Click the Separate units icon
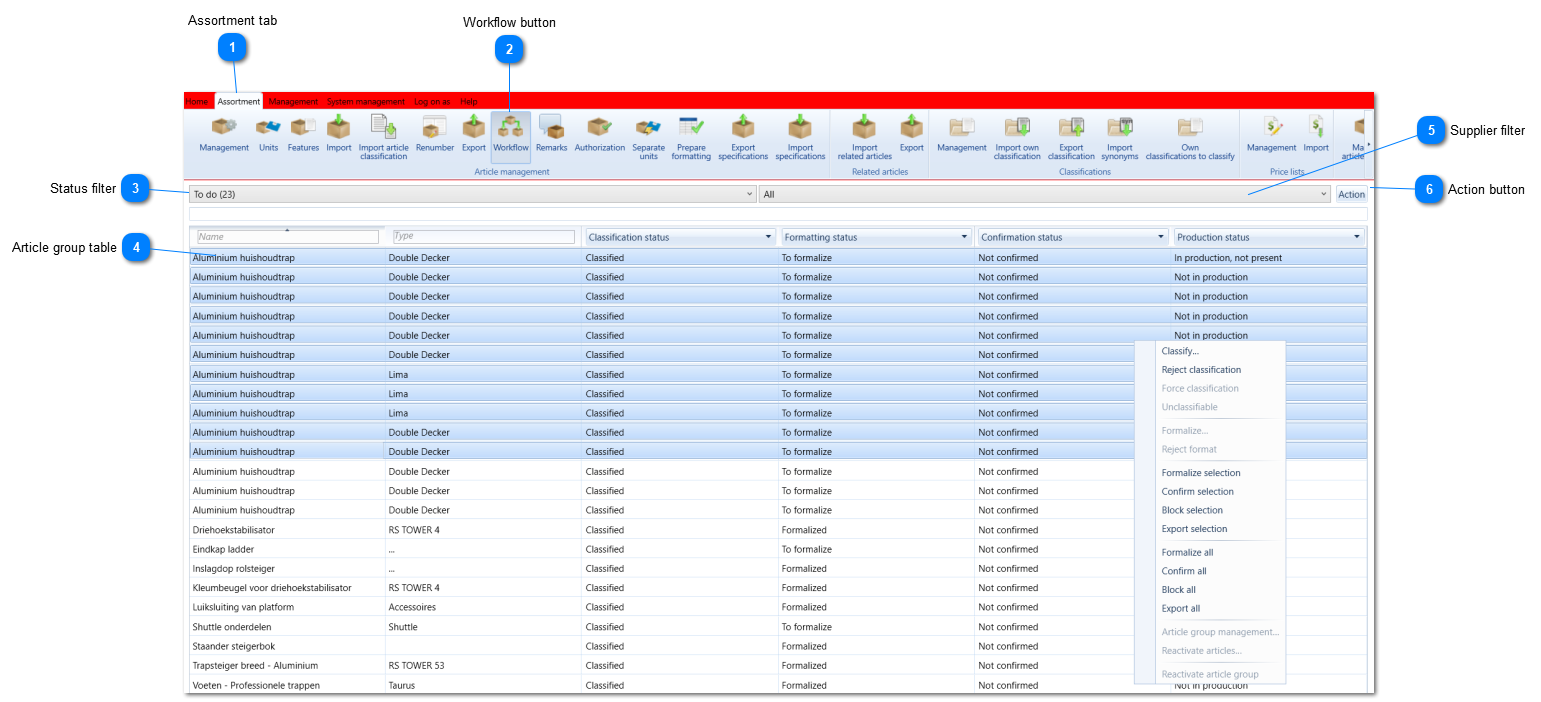This screenshot has height=702, width=1541. (x=648, y=138)
